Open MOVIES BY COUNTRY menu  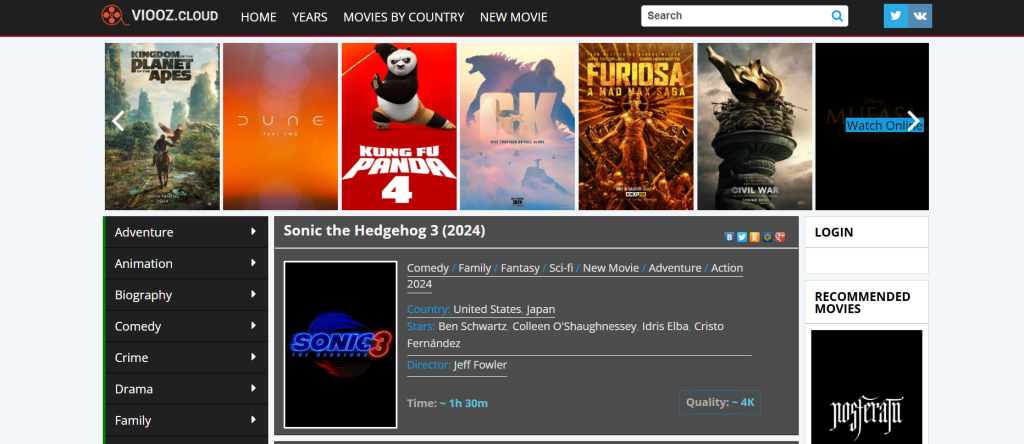pyautogui.click(x=404, y=17)
